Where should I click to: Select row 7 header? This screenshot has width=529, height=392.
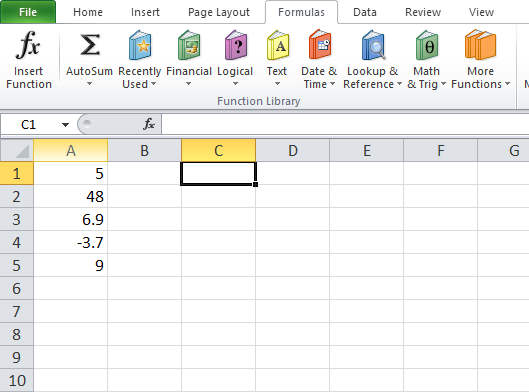[17, 311]
